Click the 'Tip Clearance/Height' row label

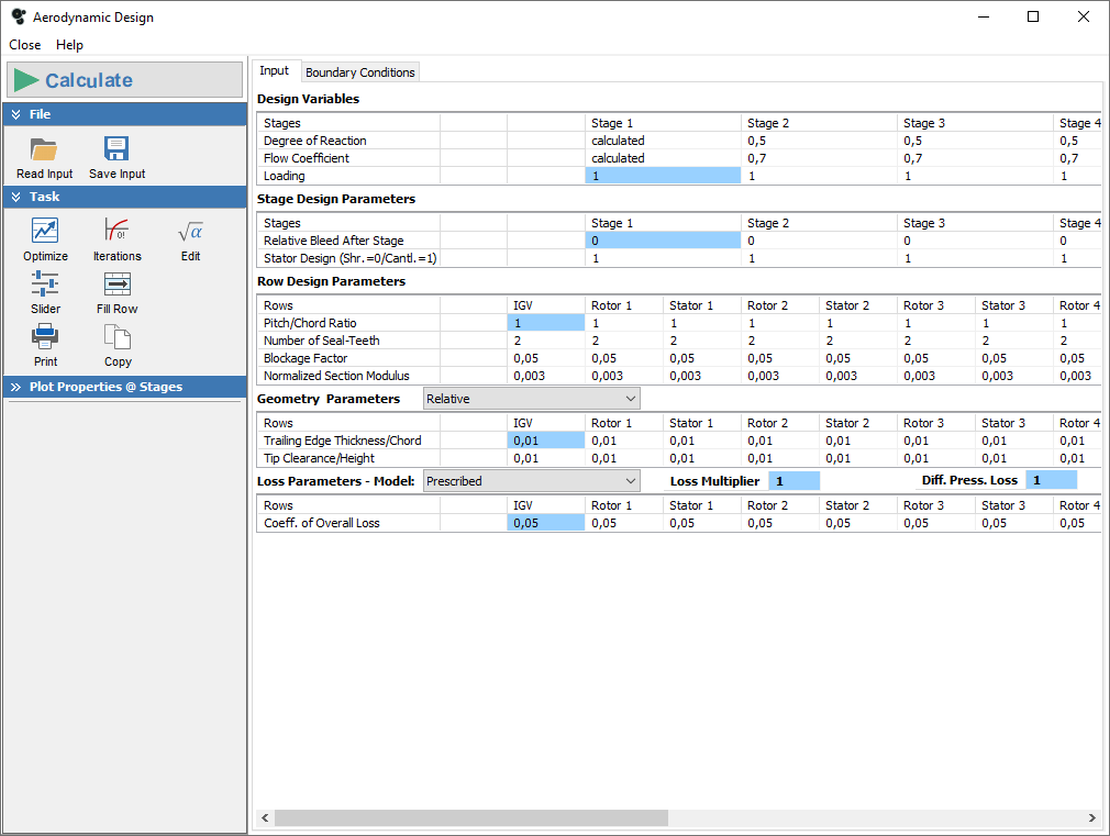click(x=319, y=458)
